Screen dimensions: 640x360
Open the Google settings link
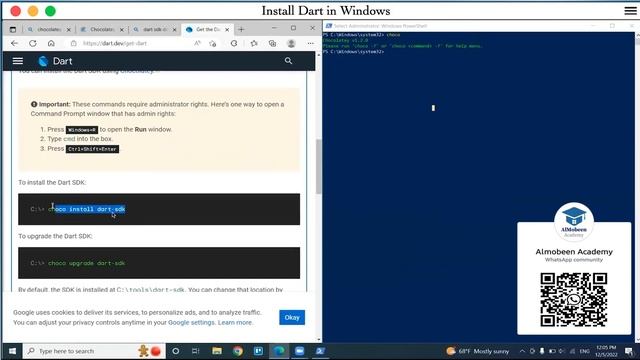click(x=191, y=322)
